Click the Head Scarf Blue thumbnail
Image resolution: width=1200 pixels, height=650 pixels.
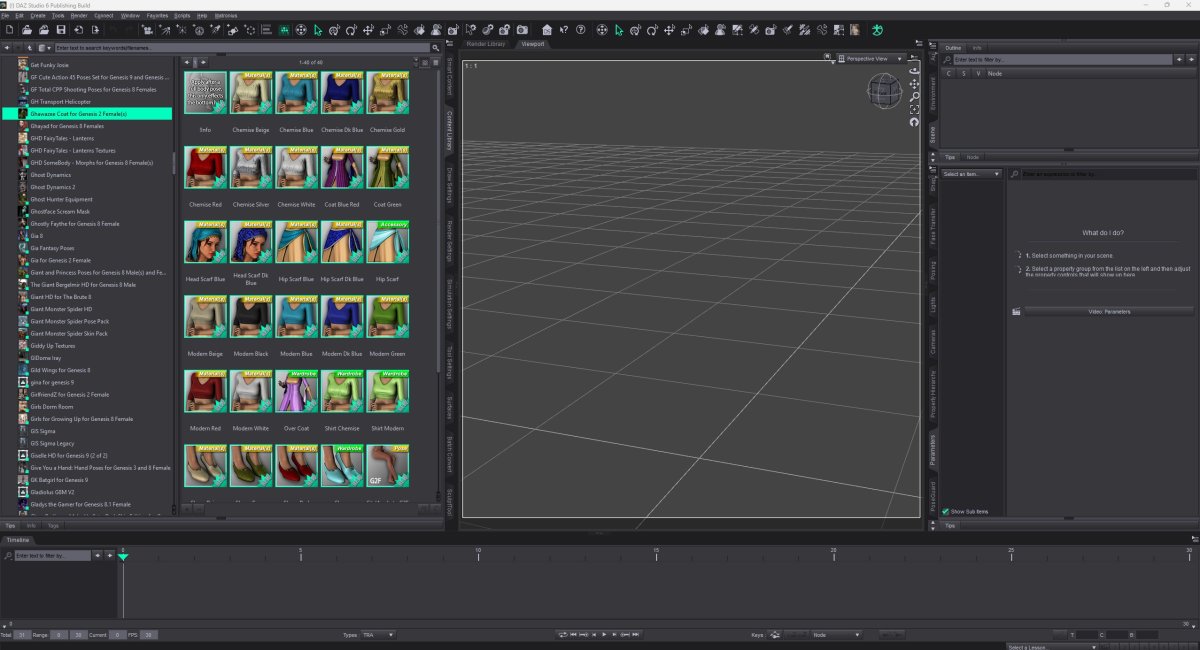(x=204, y=242)
